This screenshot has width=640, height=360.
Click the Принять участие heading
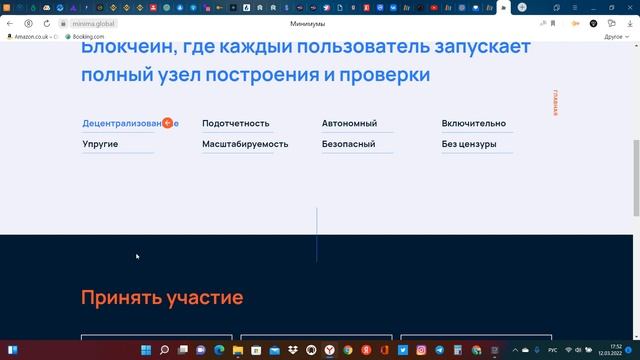click(162, 297)
